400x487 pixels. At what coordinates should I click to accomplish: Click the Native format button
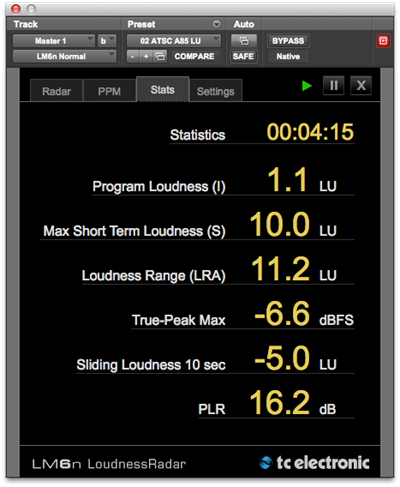[x=288, y=56]
